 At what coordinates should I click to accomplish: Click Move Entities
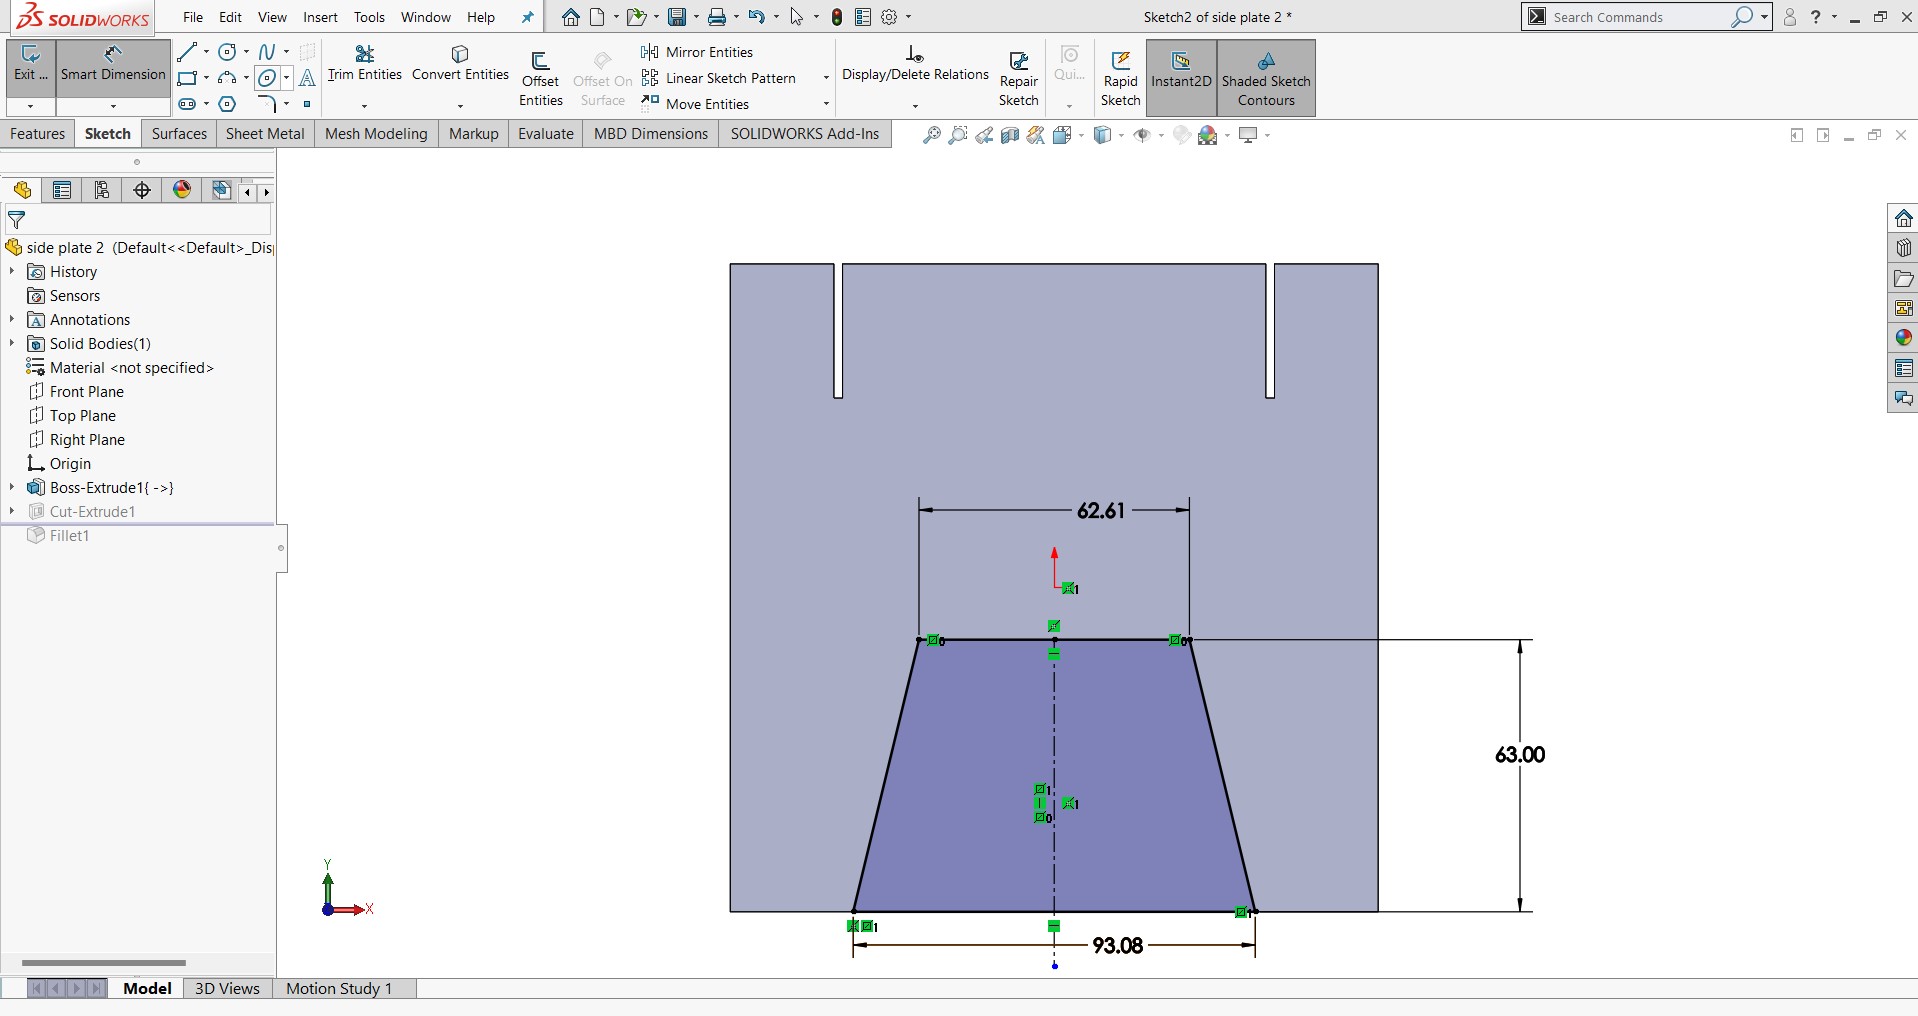point(696,104)
